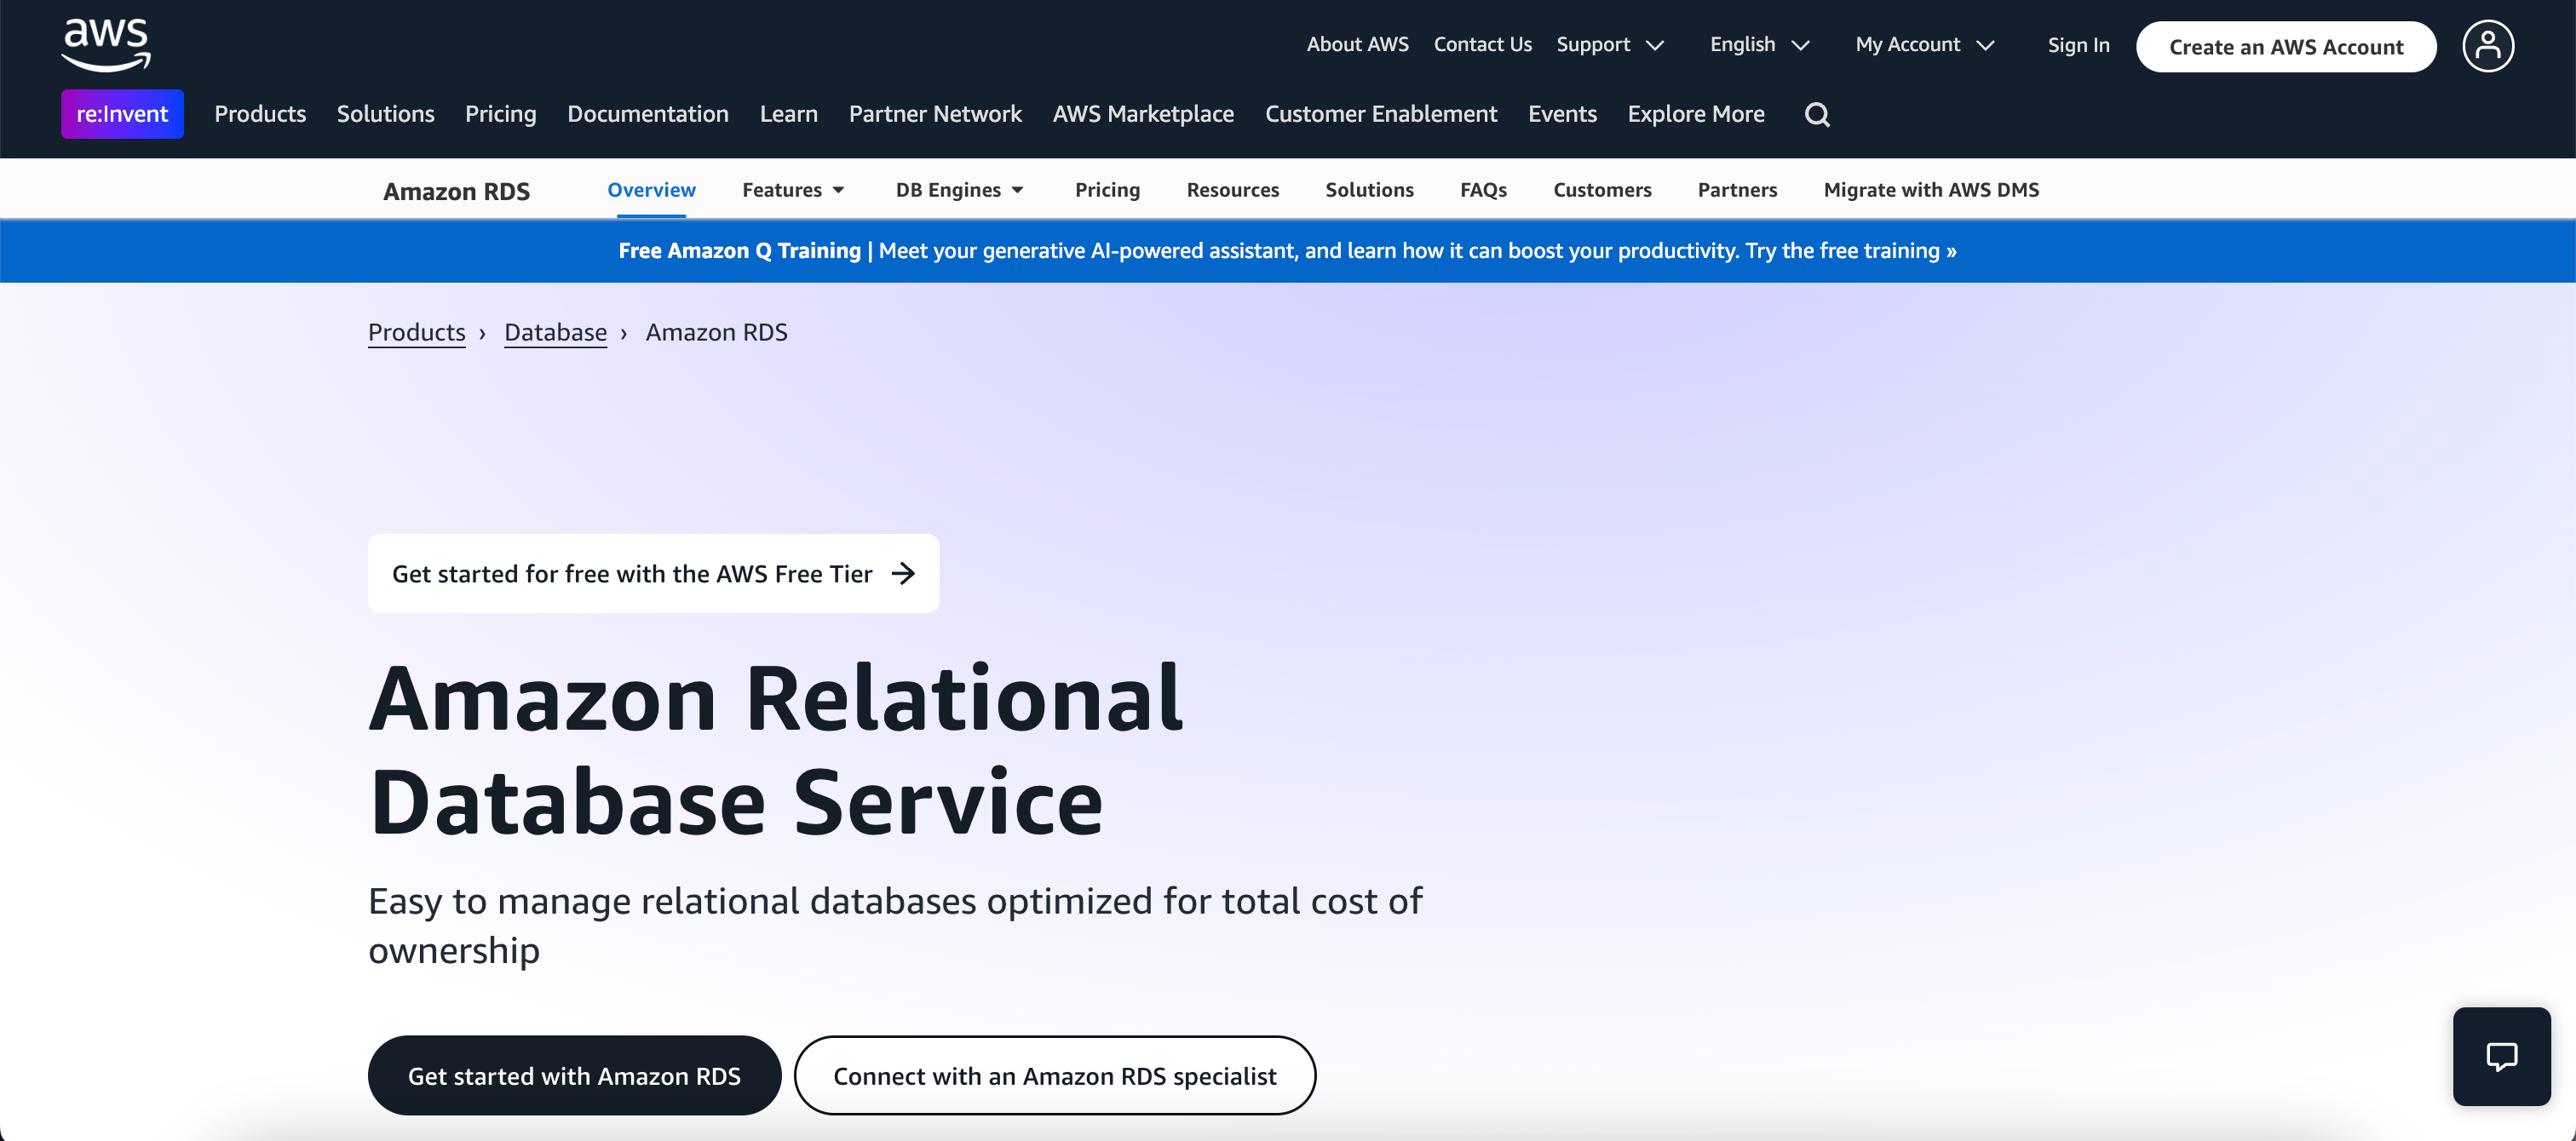
Task: Open the Partners tab
Action: point(1737,190)
